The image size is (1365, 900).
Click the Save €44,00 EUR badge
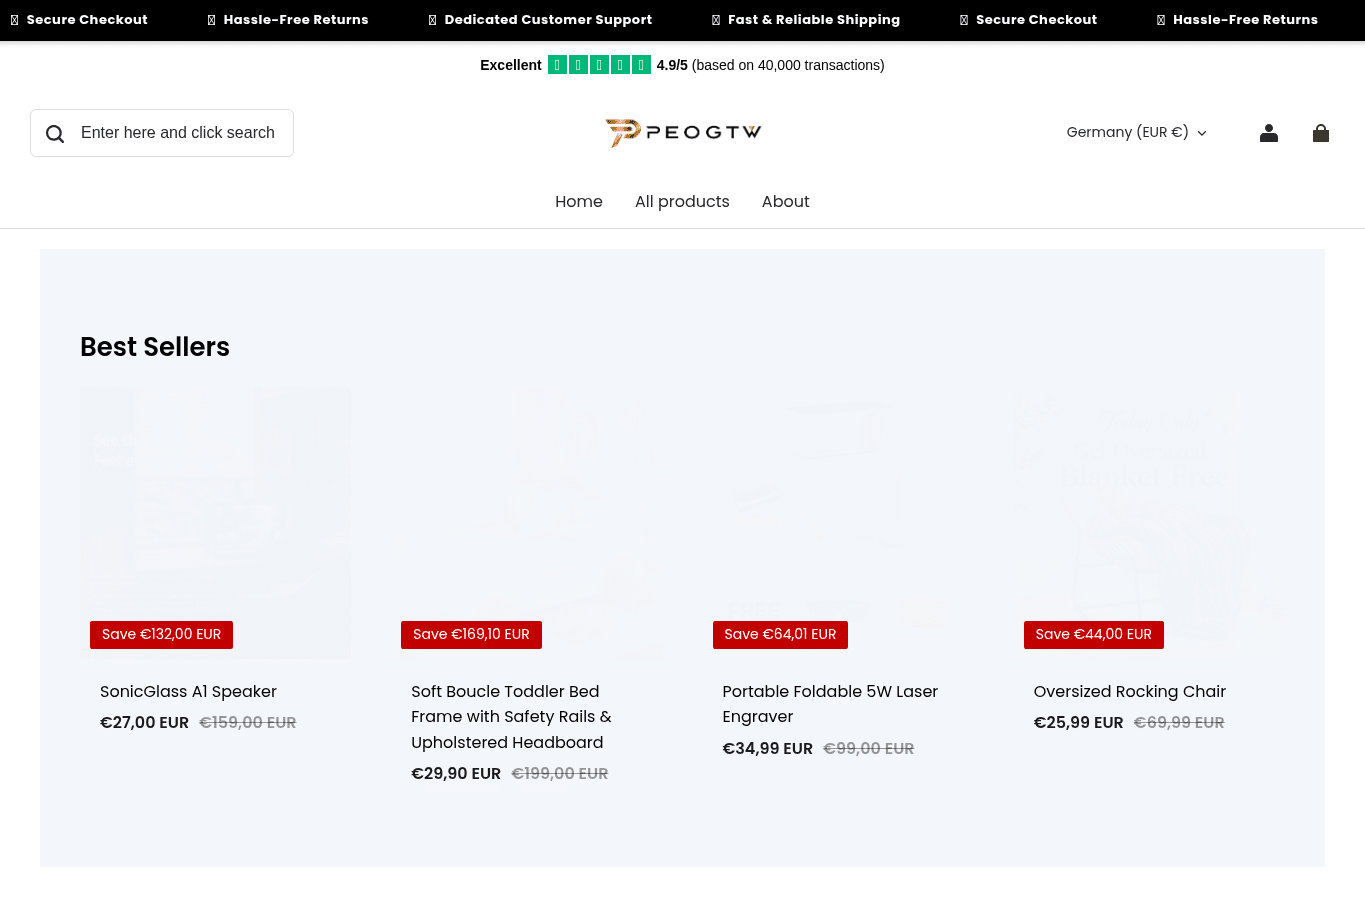(1093, 635)
